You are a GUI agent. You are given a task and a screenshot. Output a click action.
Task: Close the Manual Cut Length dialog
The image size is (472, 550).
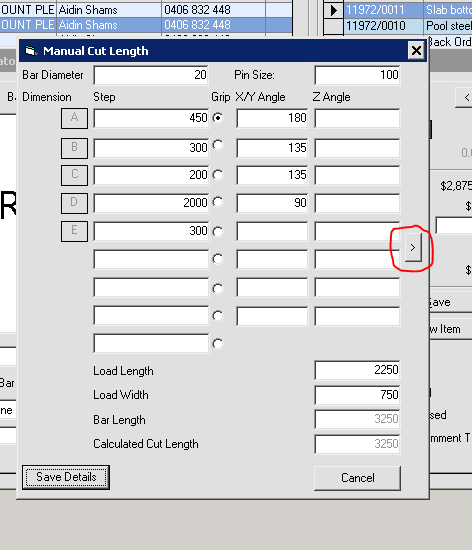pyautogui.click(x=416, y=51)
